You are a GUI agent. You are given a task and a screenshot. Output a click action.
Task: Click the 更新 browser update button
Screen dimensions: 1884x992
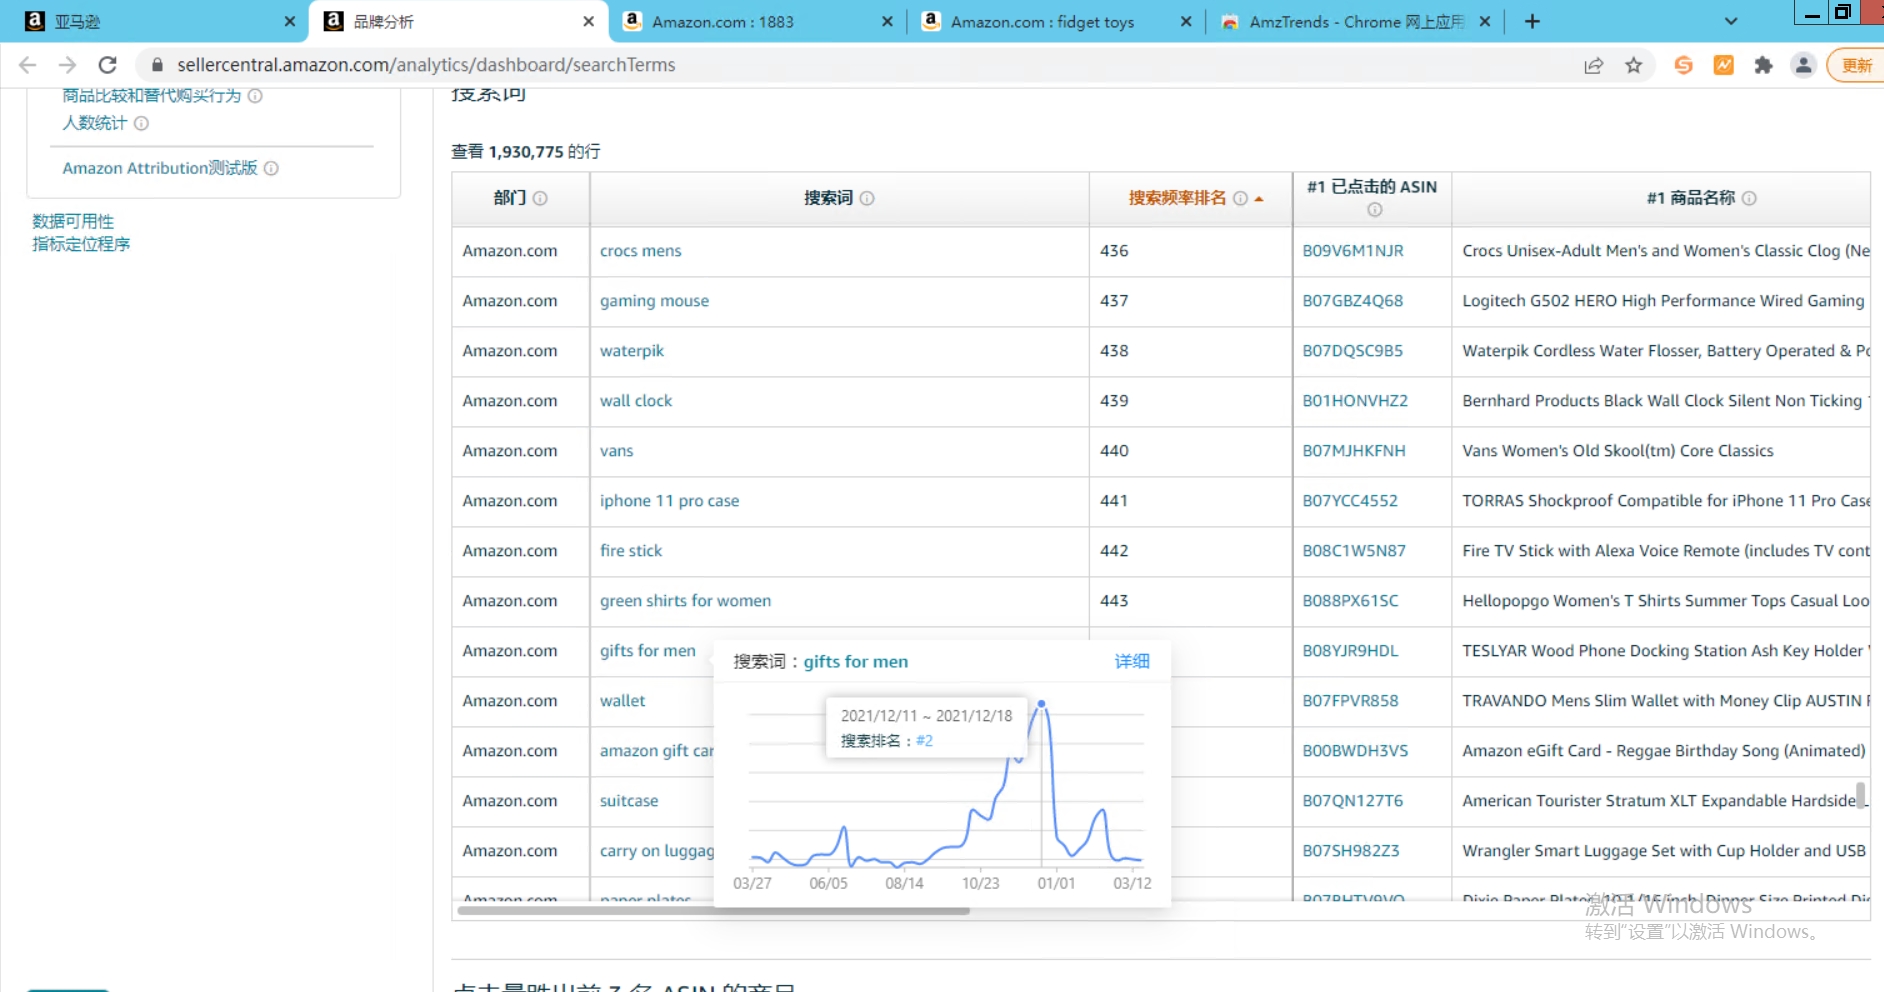point(1856,65)
